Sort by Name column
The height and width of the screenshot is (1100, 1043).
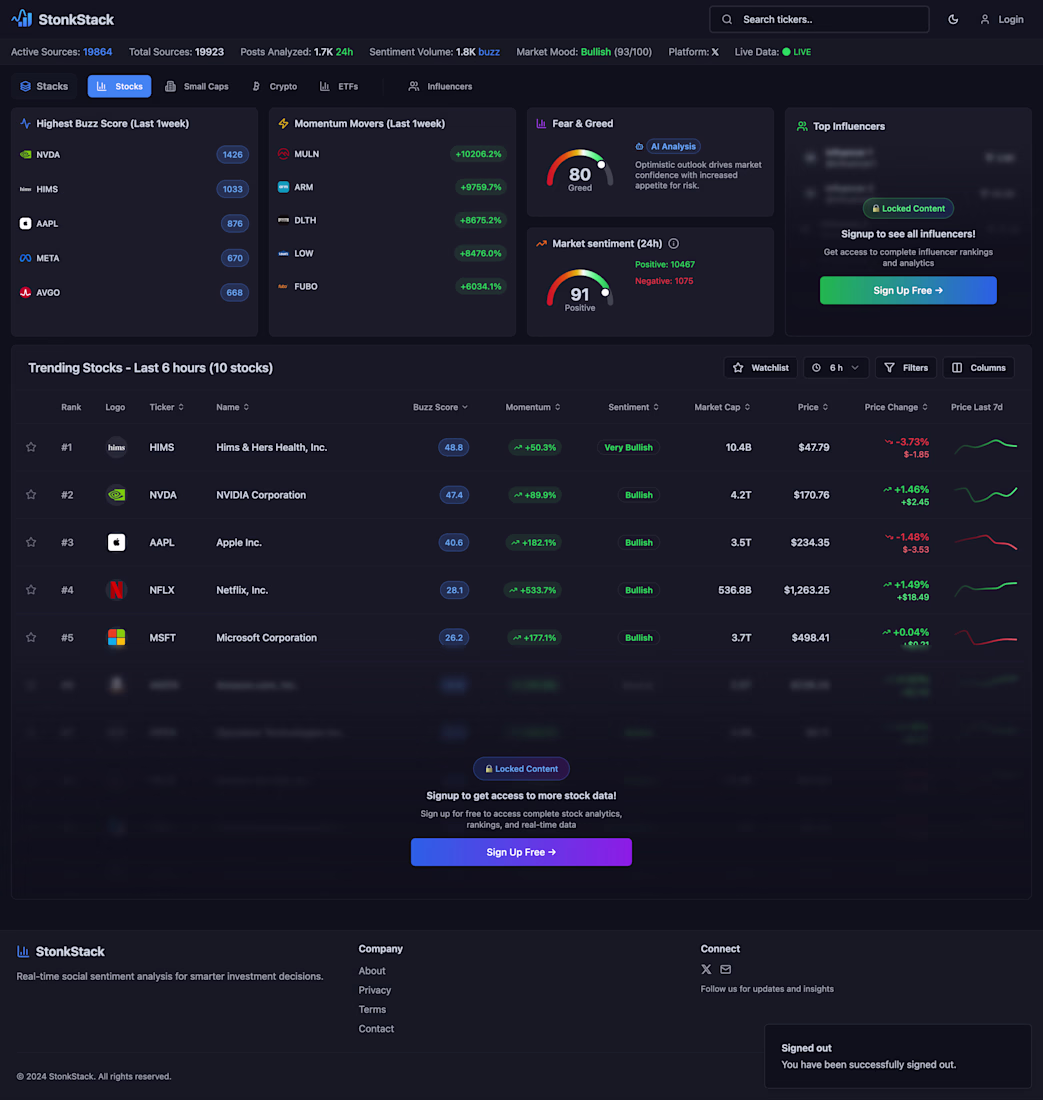tap(232, 407)
